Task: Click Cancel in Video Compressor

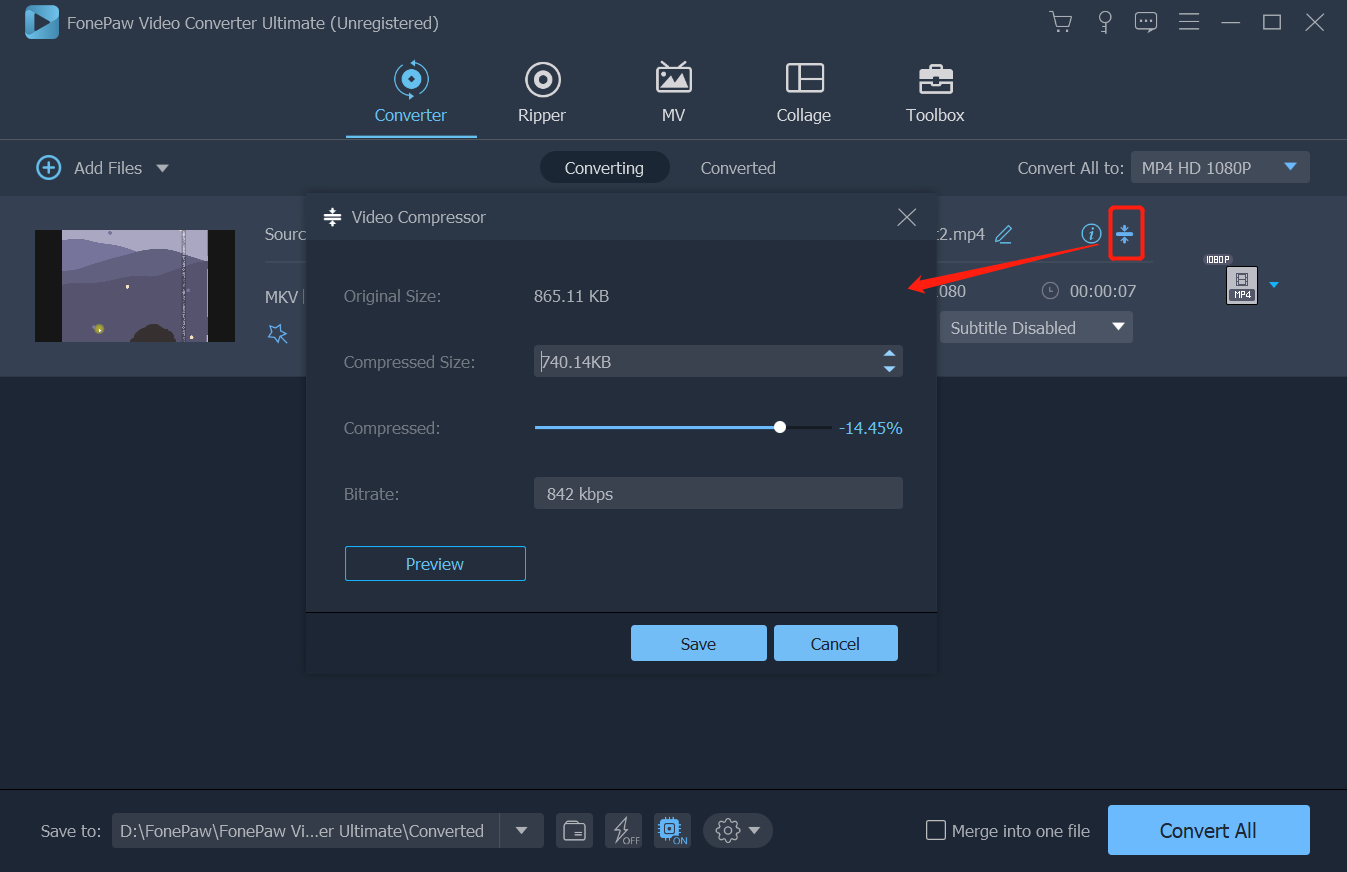Action: [835, 644]
